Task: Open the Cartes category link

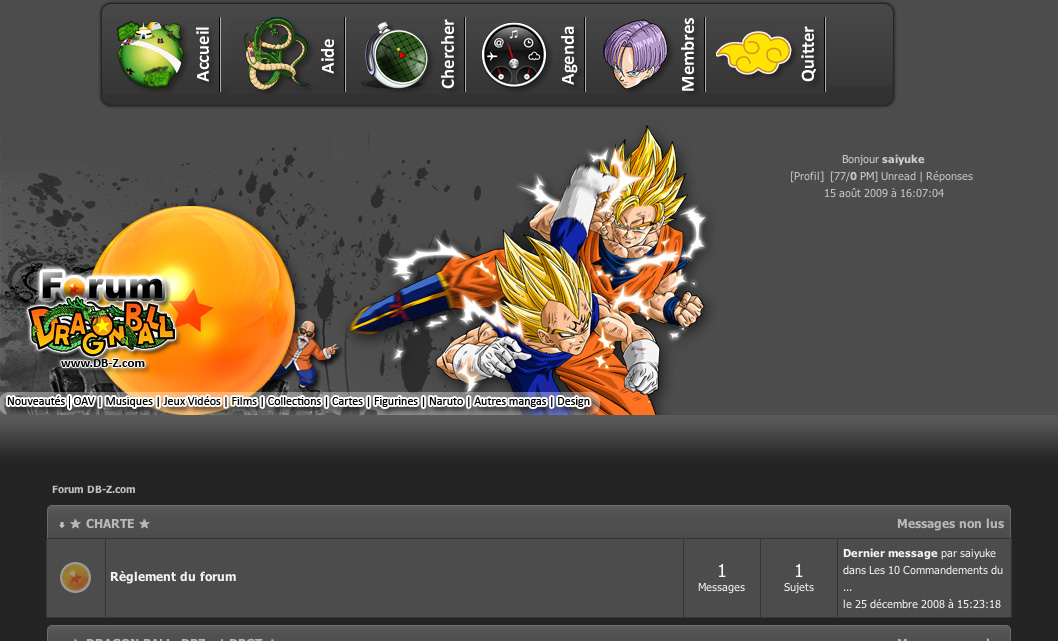Action: pyautogui.click(x=347, y=401)
